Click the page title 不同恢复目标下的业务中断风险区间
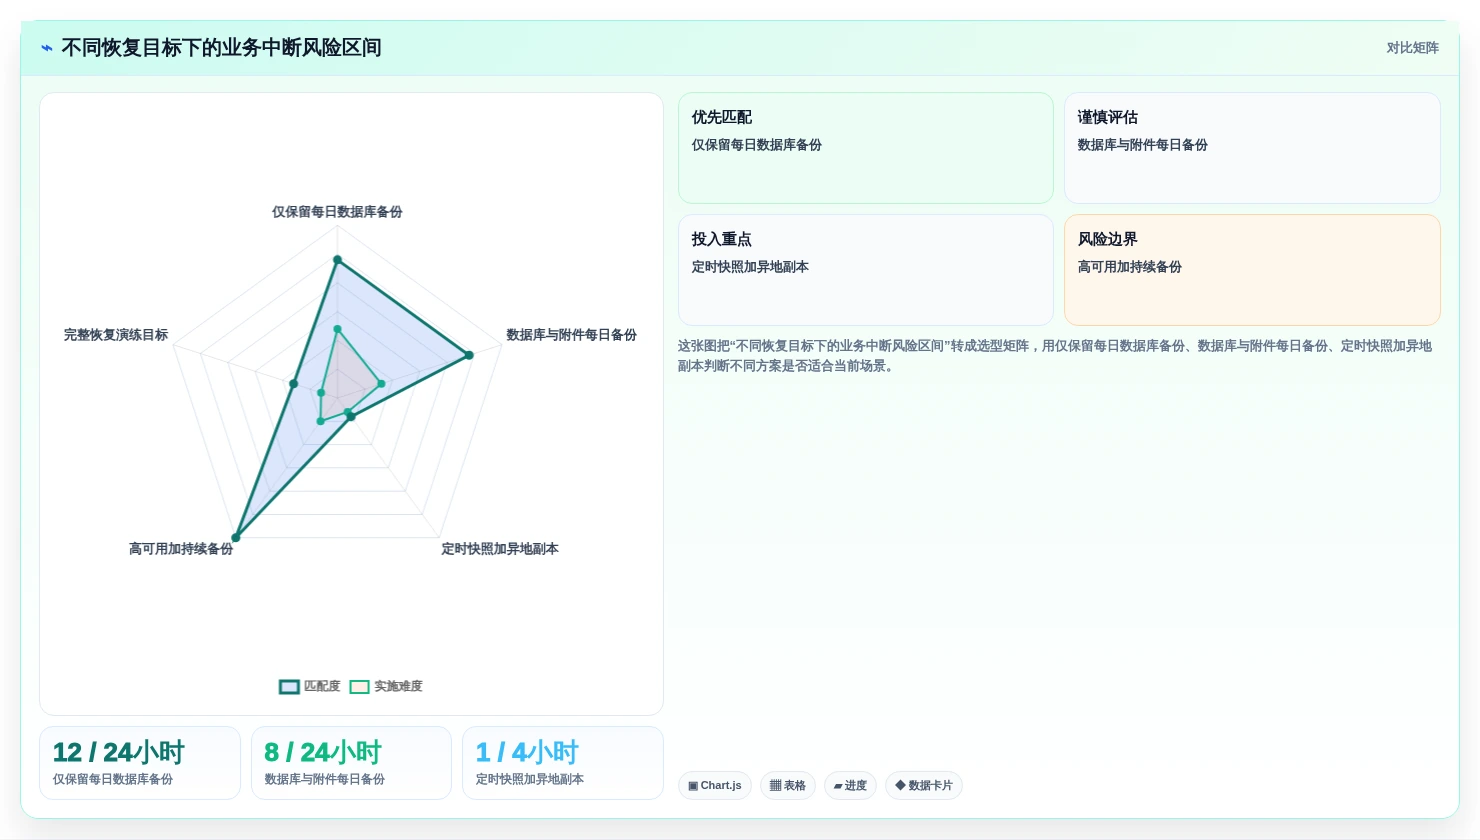 [221, 48]
